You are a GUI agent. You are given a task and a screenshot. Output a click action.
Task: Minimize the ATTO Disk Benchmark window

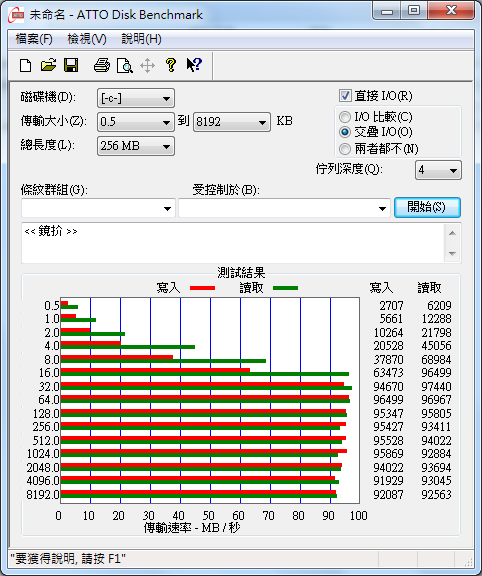tap(387, 11)
